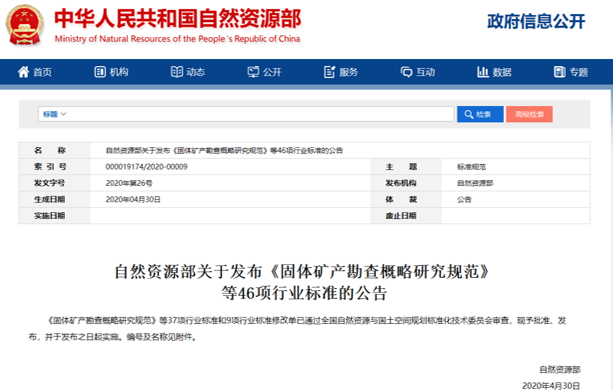The image size is (613, 390).
Task: Select theme value 标准规范
Action: coord(471,167)
